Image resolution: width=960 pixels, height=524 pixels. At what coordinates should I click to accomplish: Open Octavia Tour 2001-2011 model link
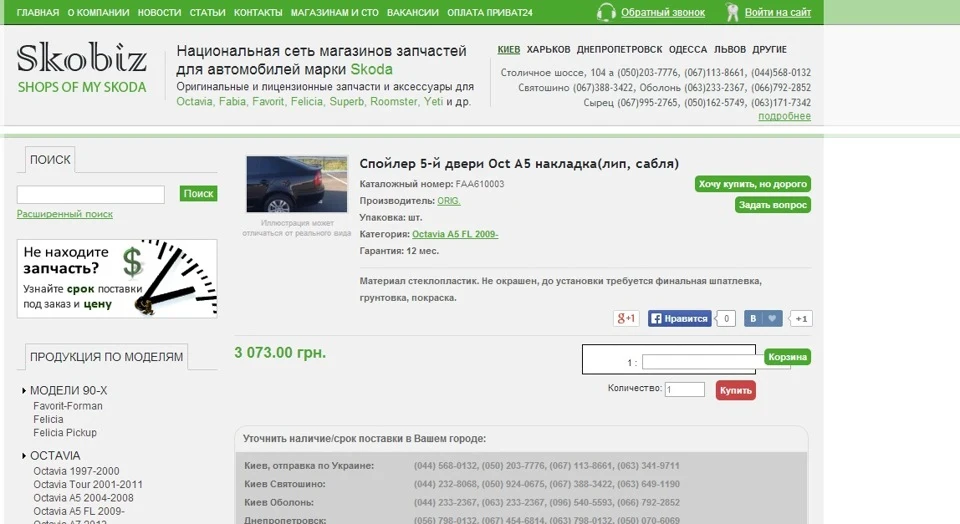88,484
